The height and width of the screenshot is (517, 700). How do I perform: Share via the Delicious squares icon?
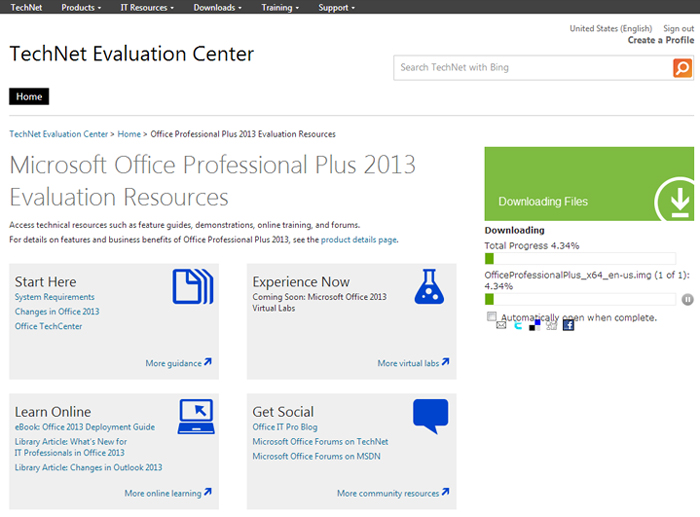point(534,325)
